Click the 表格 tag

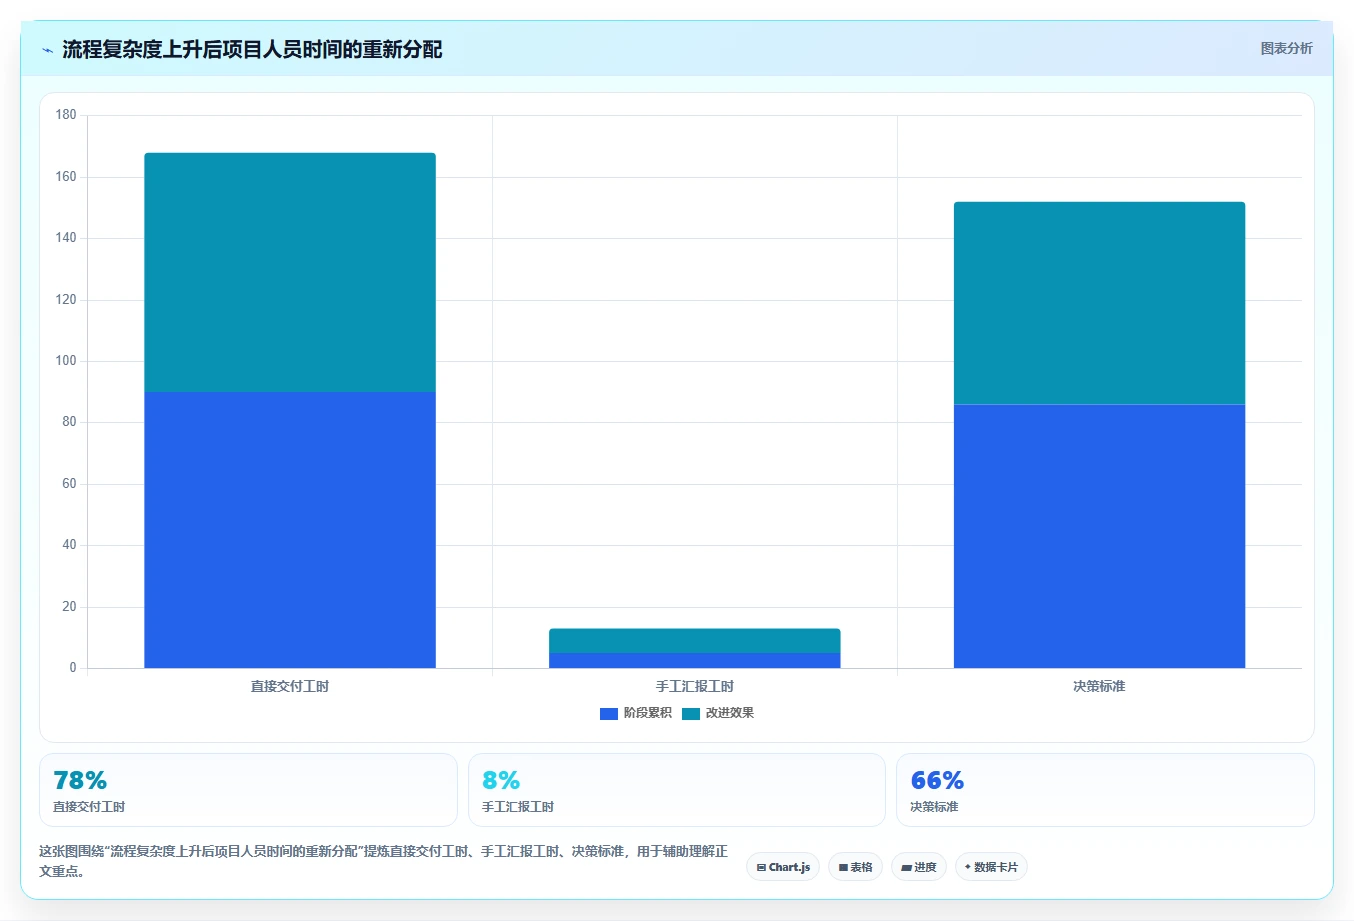[x=855, y=867]
